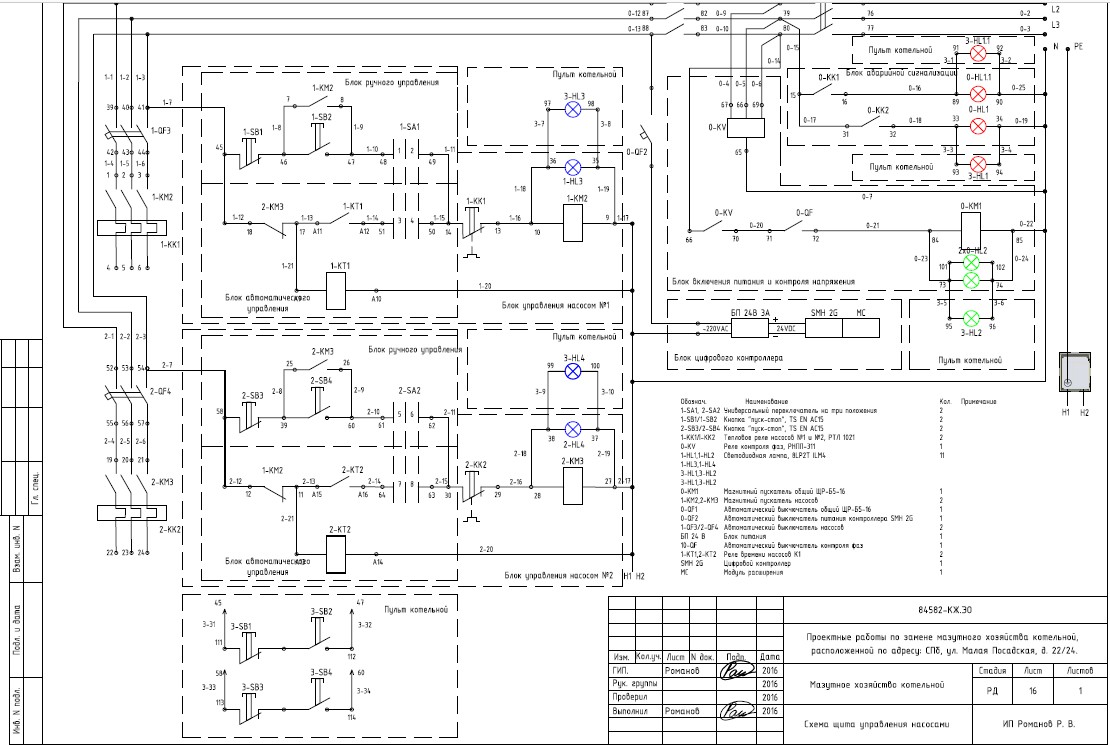Click 'Проверил' row label in title block

click(x=630, y=698)
